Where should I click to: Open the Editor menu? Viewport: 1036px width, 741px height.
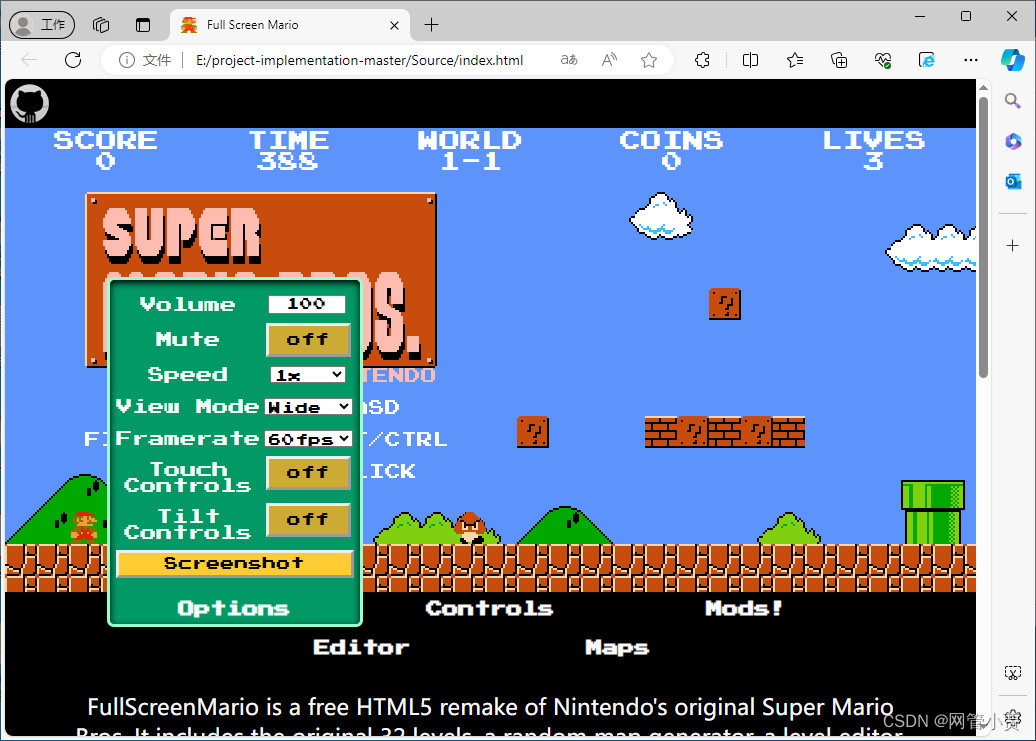(x=361, y=647)
